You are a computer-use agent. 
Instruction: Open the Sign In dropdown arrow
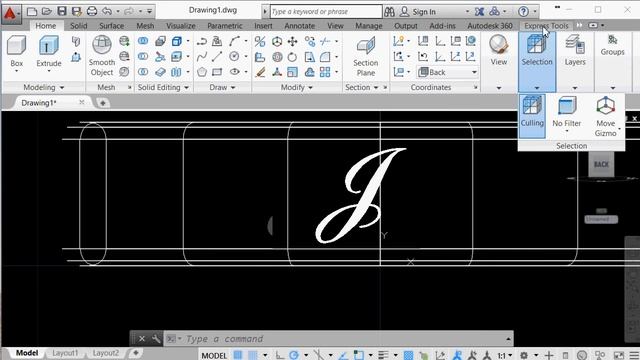pos(467,12)
